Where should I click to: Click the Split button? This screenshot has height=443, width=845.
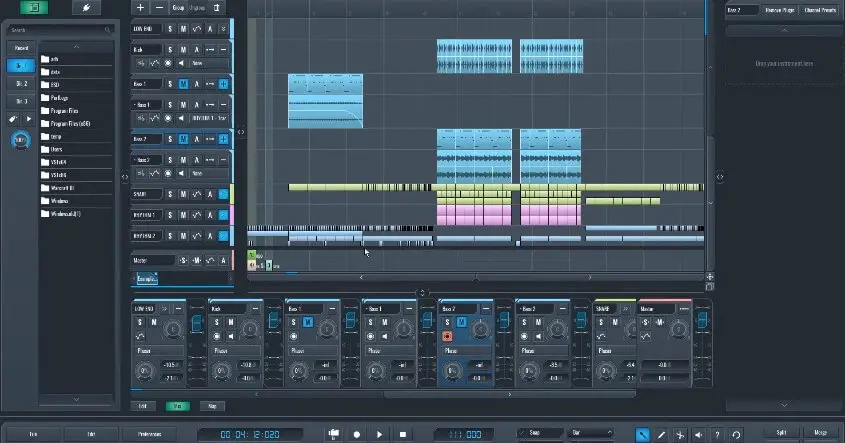(x=781, y=432)
